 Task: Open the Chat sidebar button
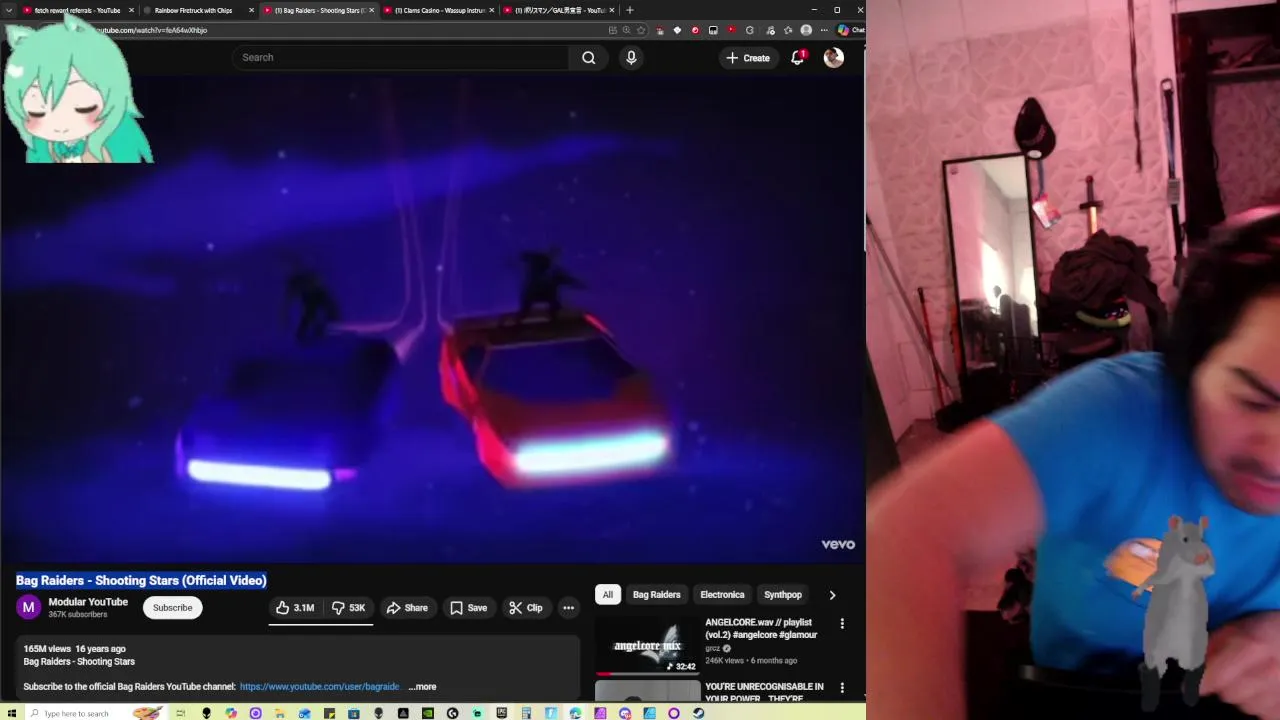(x=851, y=30)
